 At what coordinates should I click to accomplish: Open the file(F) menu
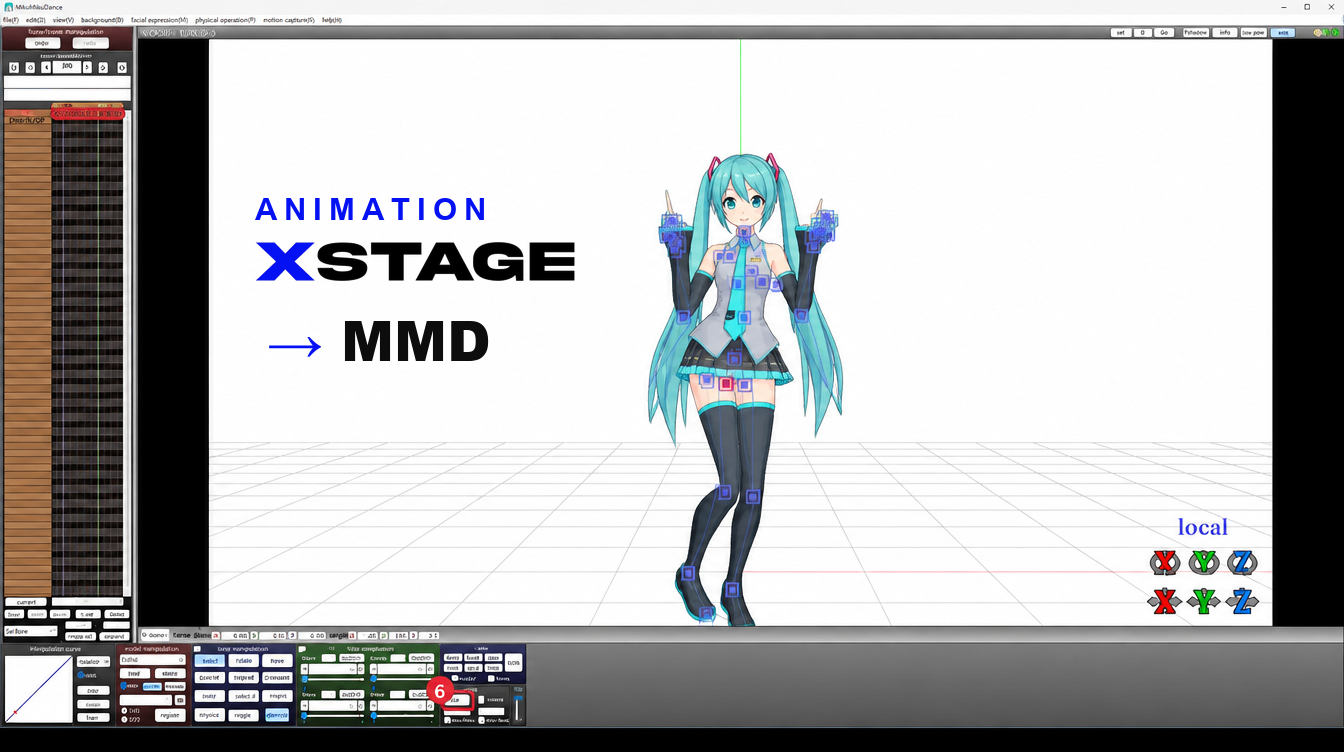pyautogui.click(x=11, y=20)
